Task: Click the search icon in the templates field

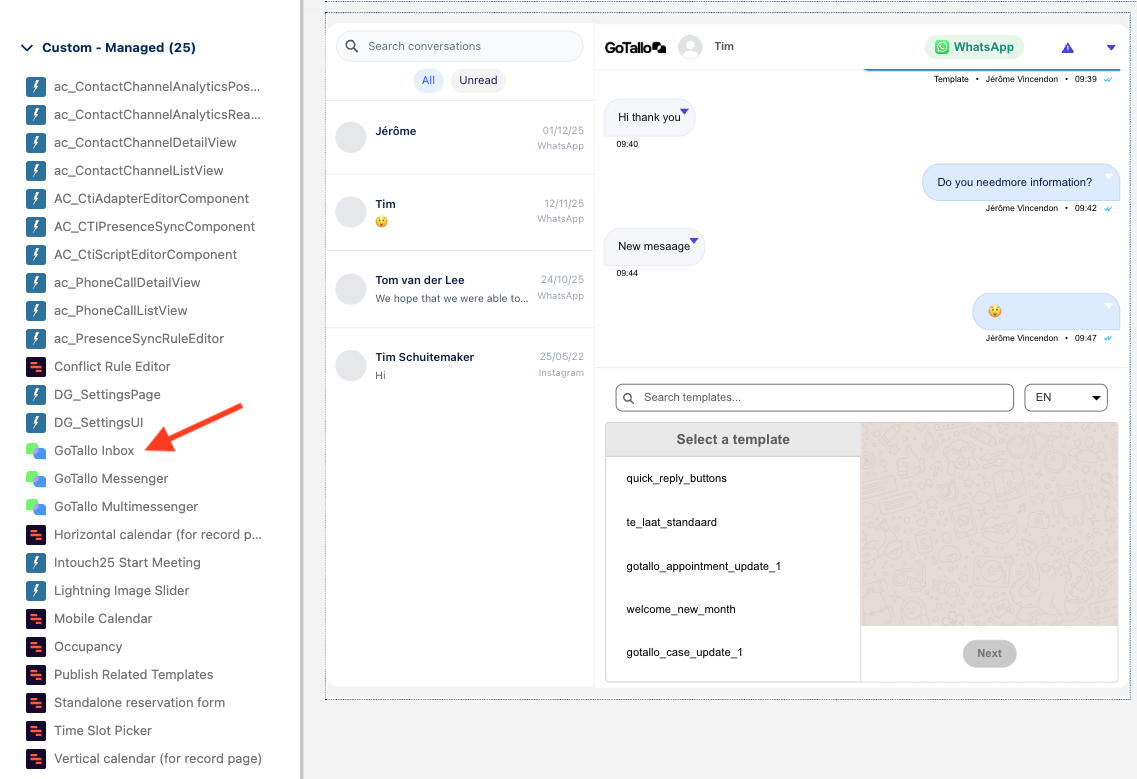Action: pyautogui.click(x=629, y=397)
